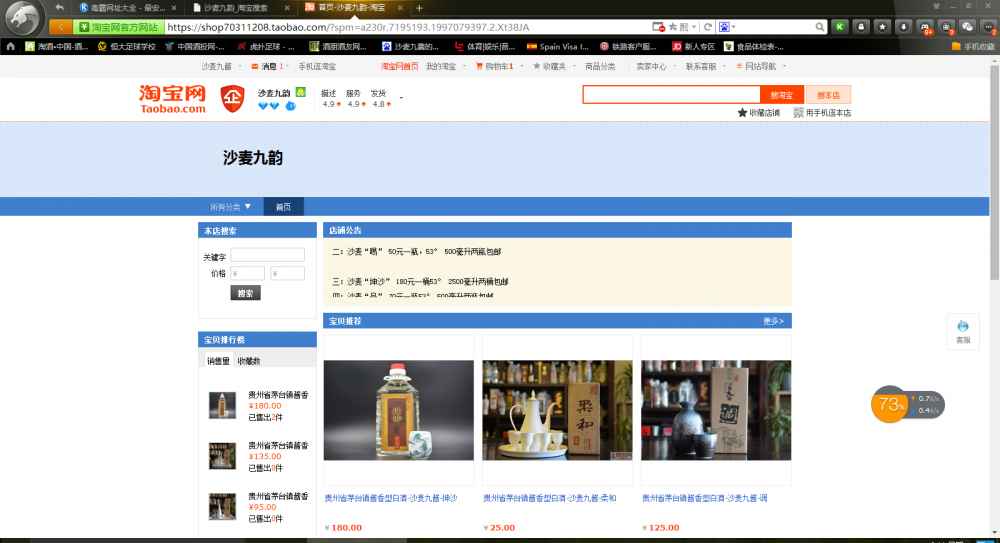Click the star icon of 收藏店铺
Viewport: 1000px width, 543px height.
[742, 112]
